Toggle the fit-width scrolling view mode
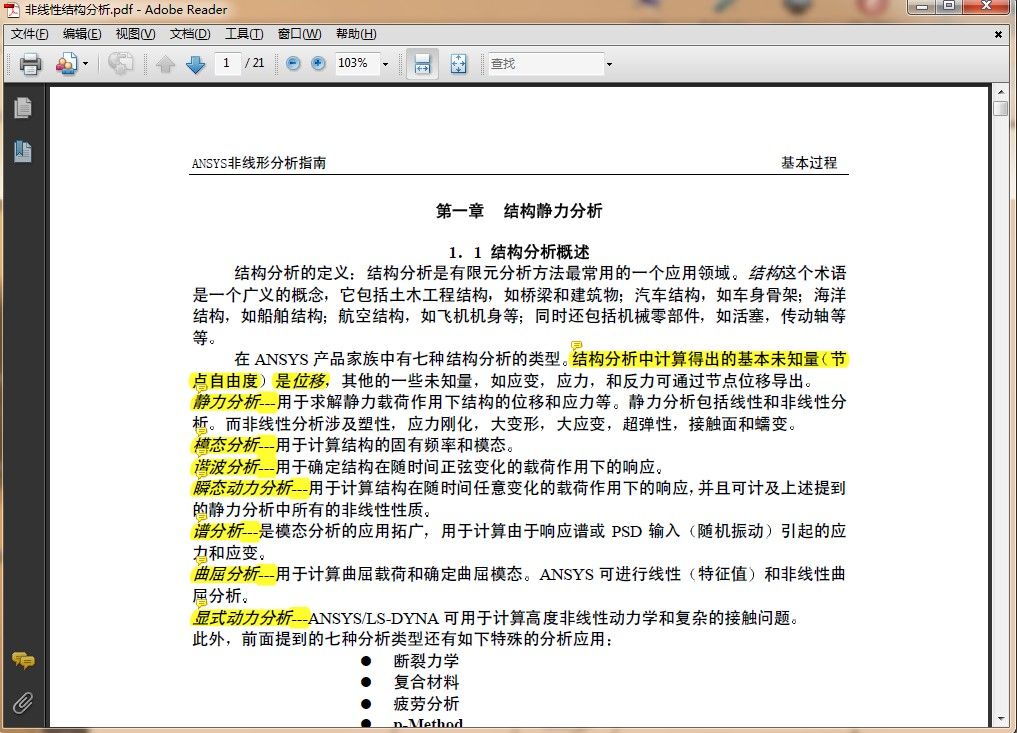 422,64
